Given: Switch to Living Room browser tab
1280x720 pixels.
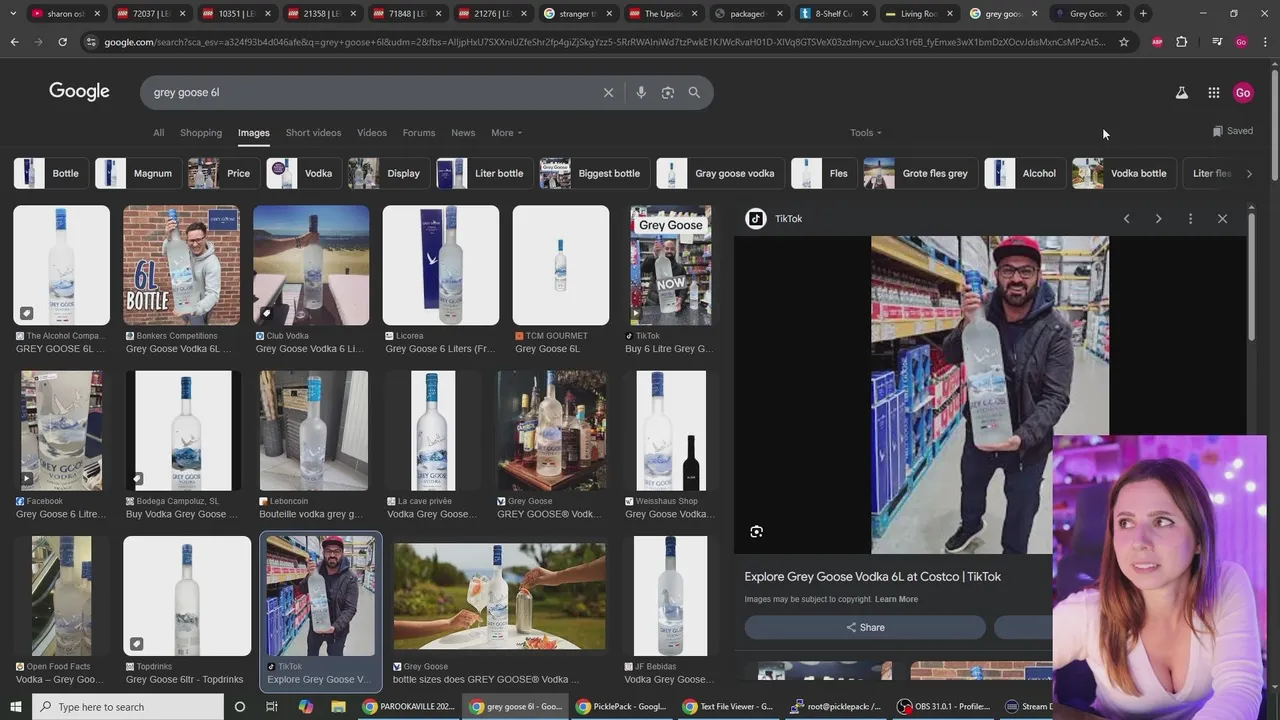Looking at the screenshot, I should click(x=918, y=14).
